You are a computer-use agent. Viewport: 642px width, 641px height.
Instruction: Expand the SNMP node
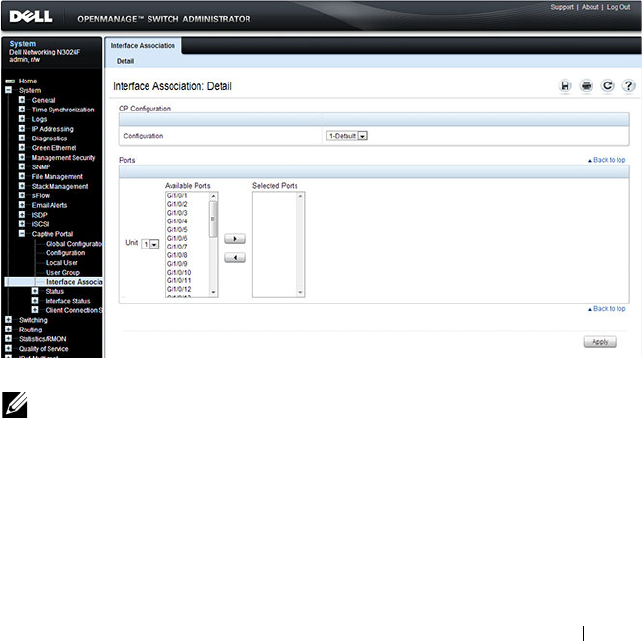(22, 167)
